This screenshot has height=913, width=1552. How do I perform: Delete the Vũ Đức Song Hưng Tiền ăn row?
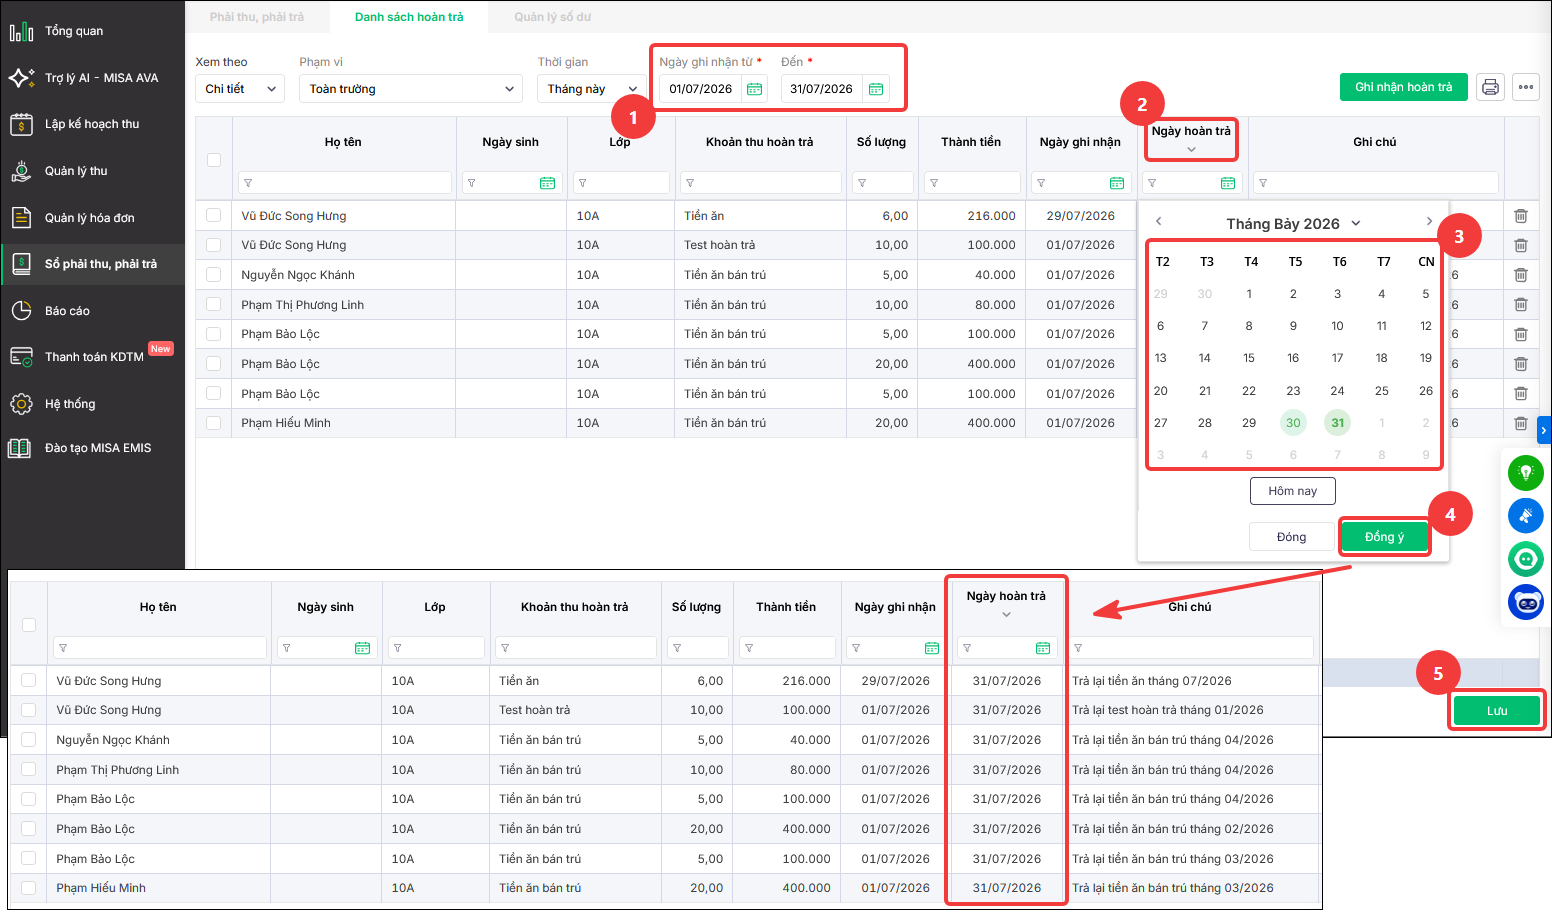click(1520, 216)
